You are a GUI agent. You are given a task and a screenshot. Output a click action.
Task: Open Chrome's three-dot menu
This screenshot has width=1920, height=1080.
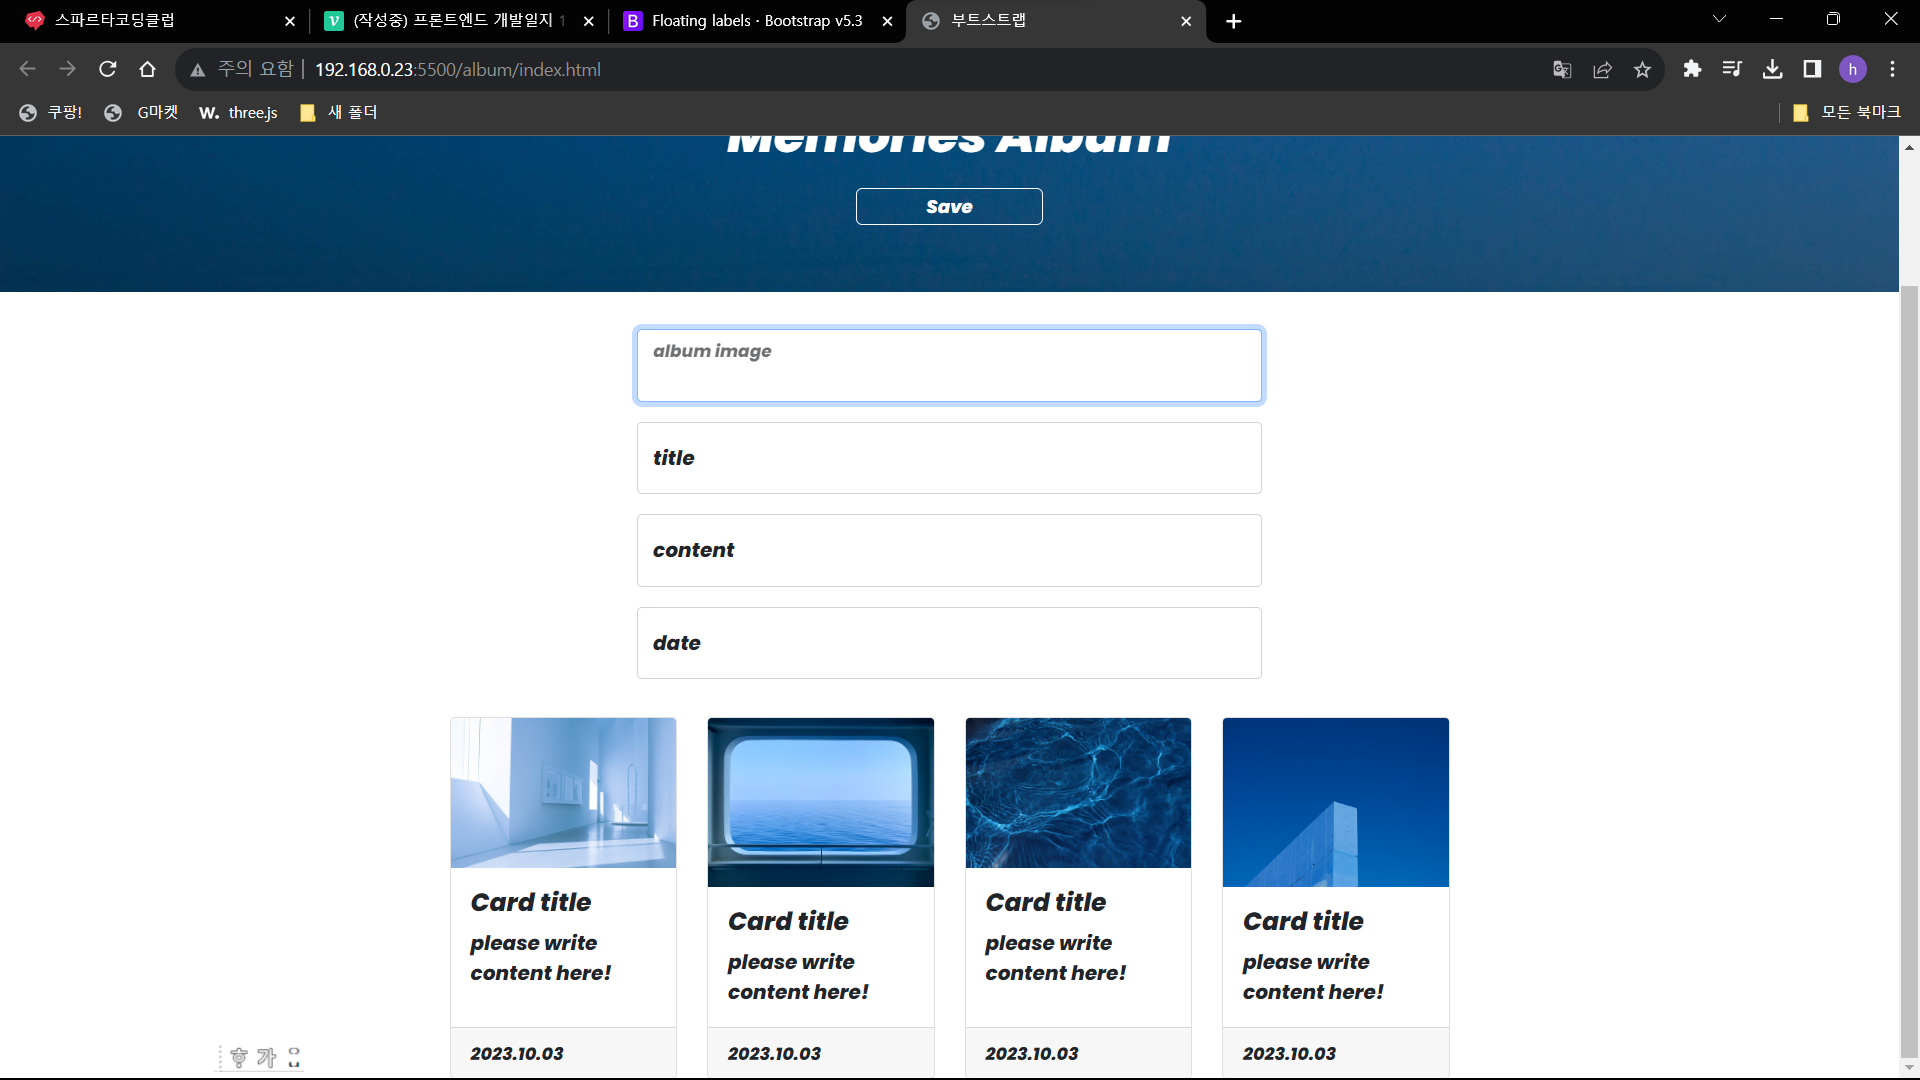pyautogui.click(x=1892, y=69)
